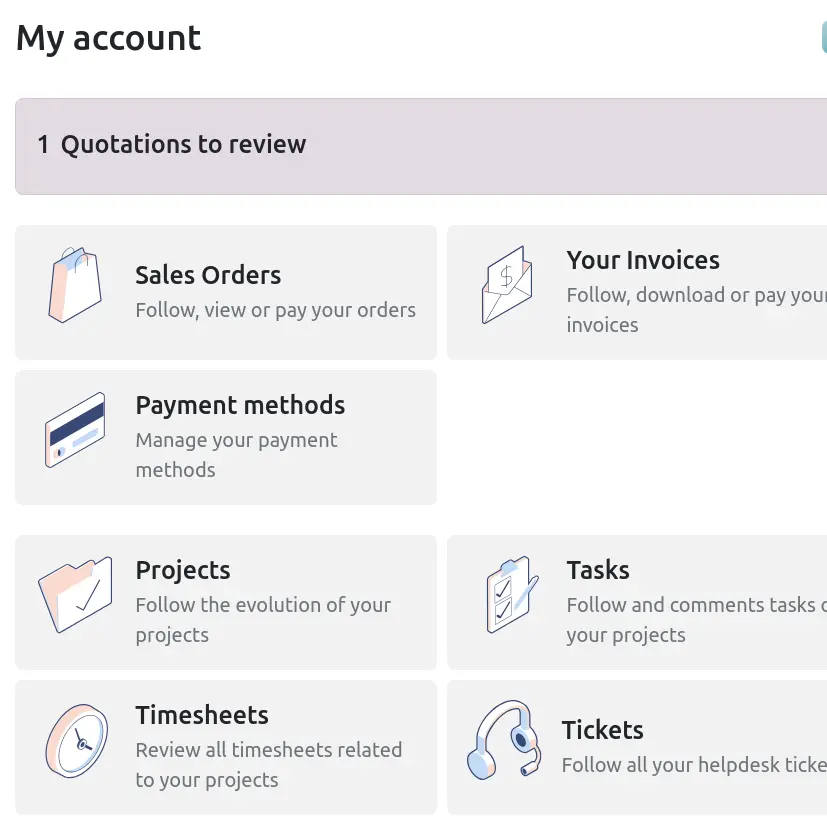Click the Projects folder icon
This screenshot has height=827, width=827.
pos(75,594)
